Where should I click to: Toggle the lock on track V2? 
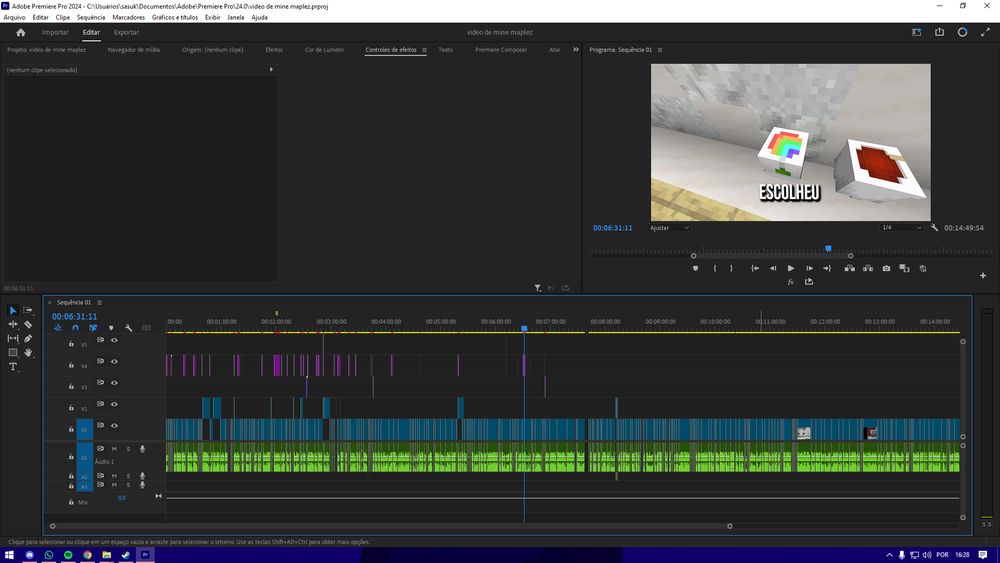[x=71, y=408]
